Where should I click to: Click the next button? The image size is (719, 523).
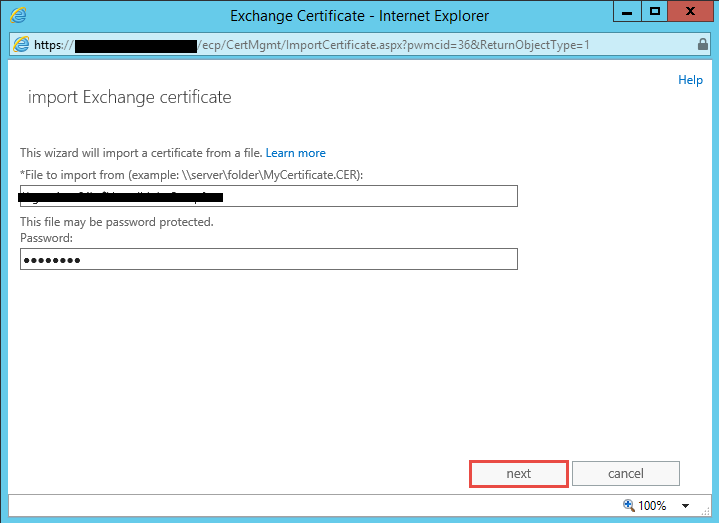pos(519,473)
